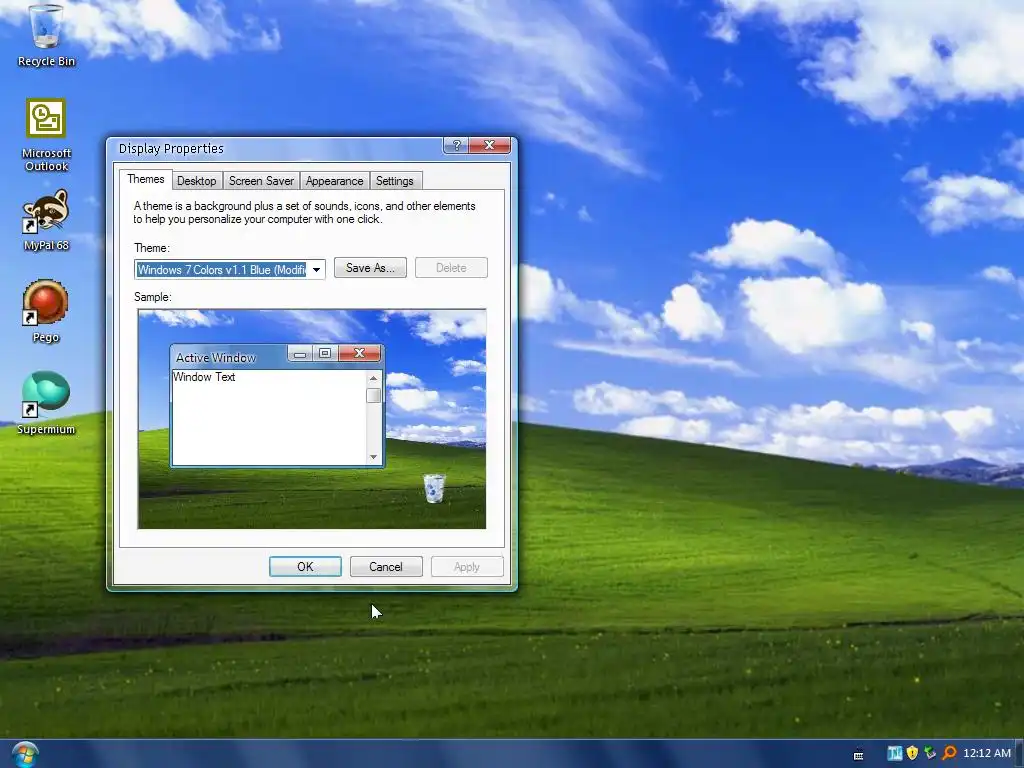1024x768 pixels.
Task: Open the yellow security shield tray icon
Action: point(912,753)
